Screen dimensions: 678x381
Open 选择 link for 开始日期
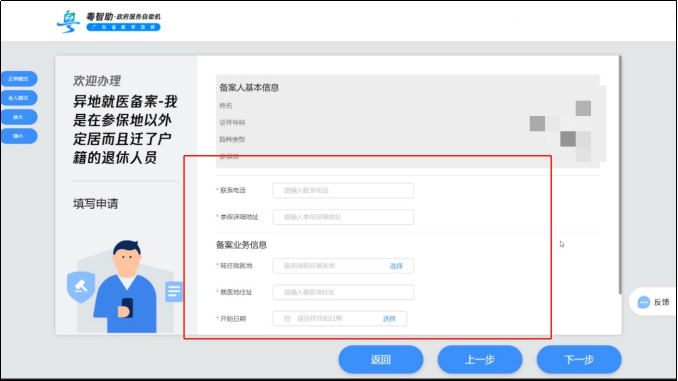(389, 319)
